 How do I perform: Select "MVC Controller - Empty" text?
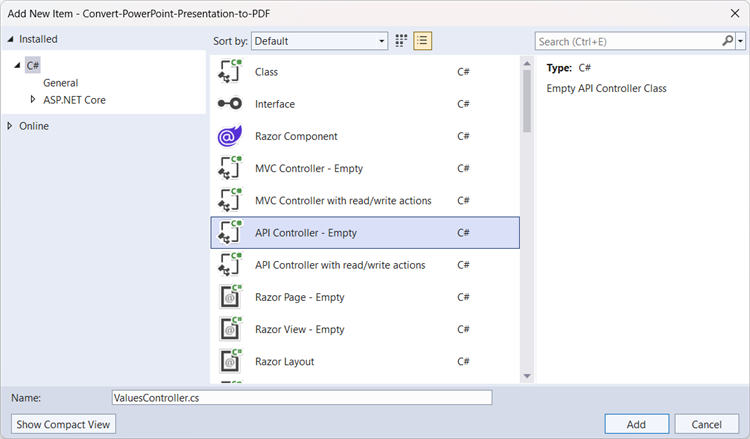point(309,168)
